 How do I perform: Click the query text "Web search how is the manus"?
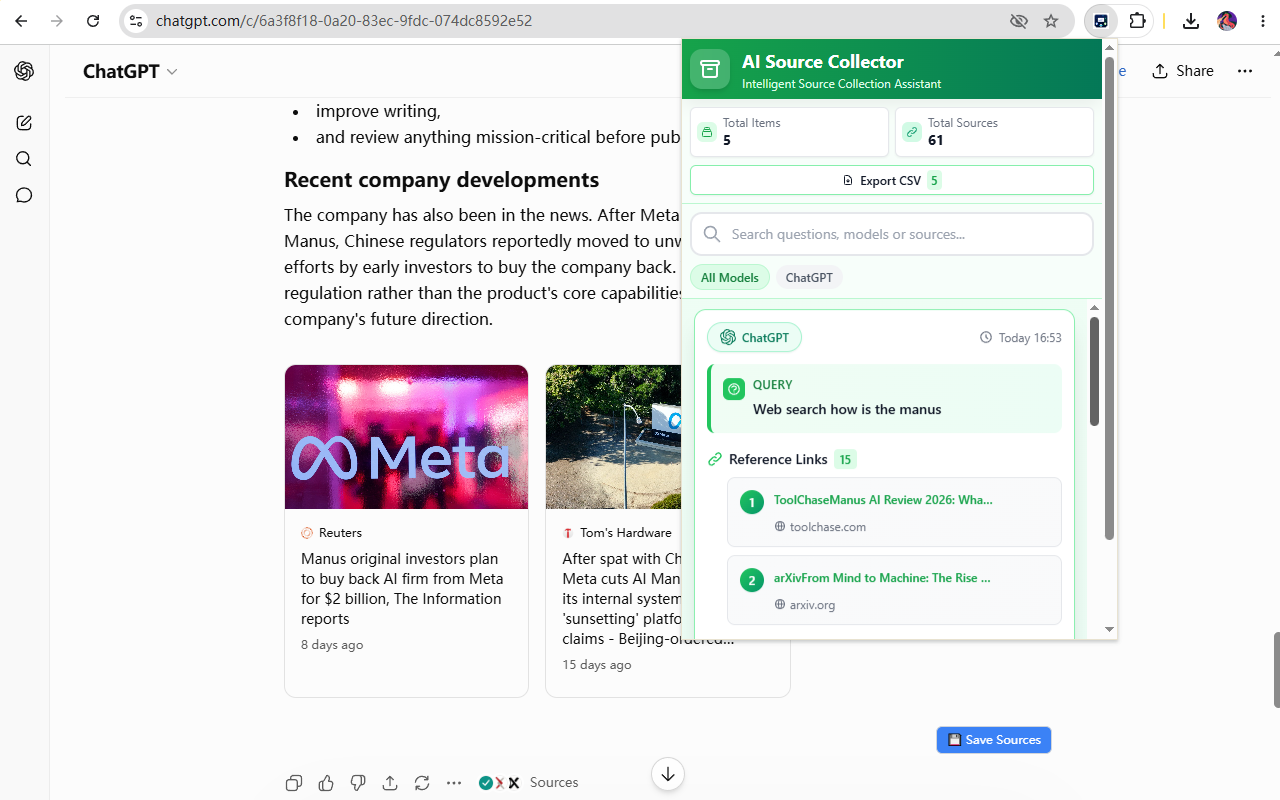point(847,409)
